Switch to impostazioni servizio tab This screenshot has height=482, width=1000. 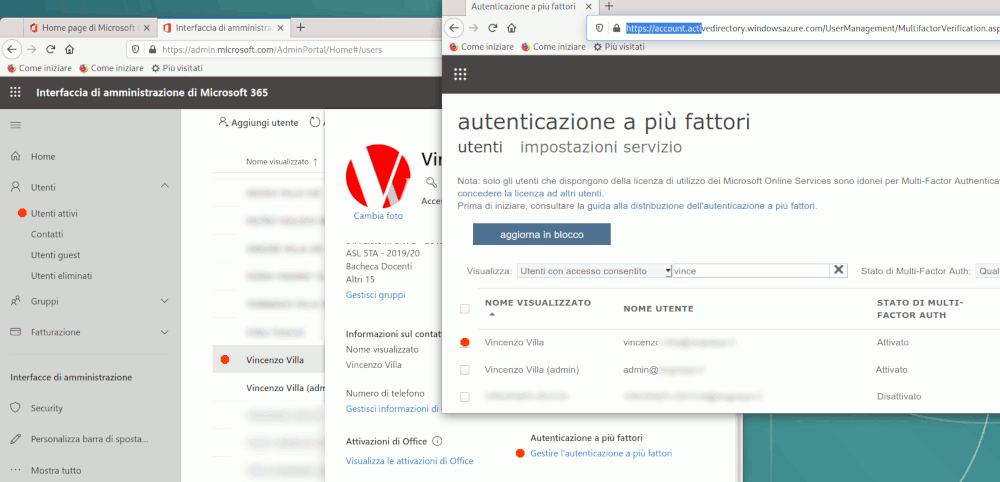coord(601,147)
